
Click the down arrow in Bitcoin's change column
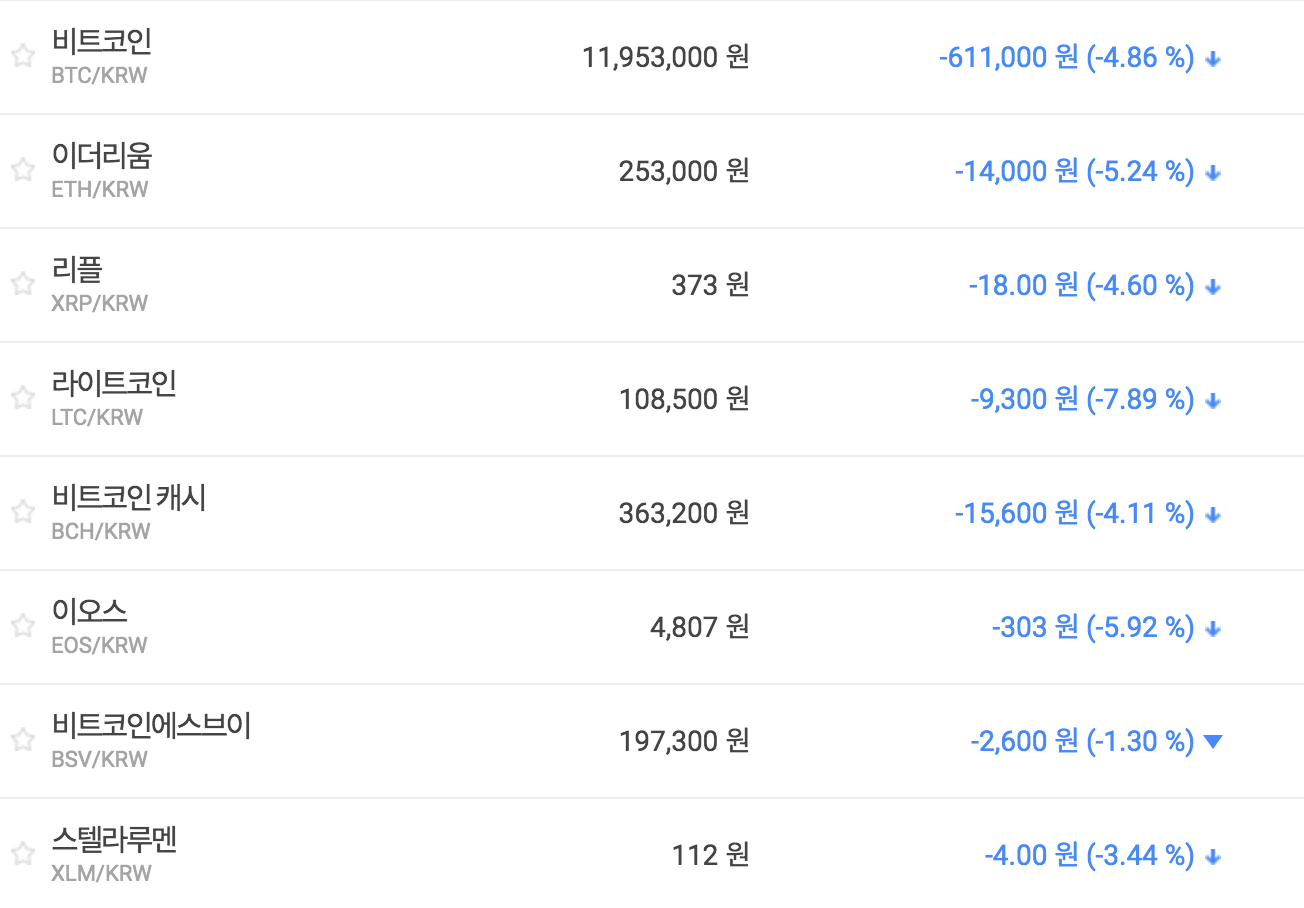click(1214, 59)
